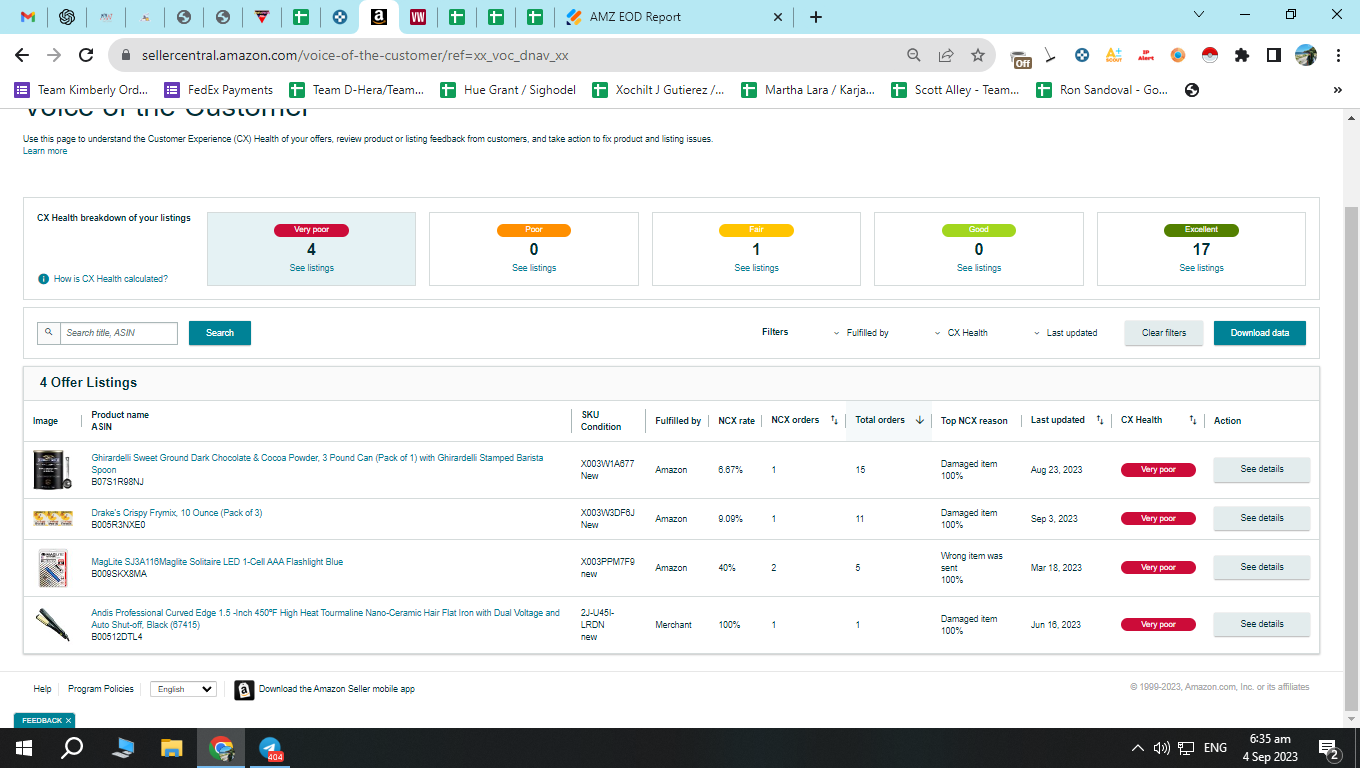Click Andis flat iron thumbnail
The height and width of the screenshot is (768, 1360).
(52, 624)
